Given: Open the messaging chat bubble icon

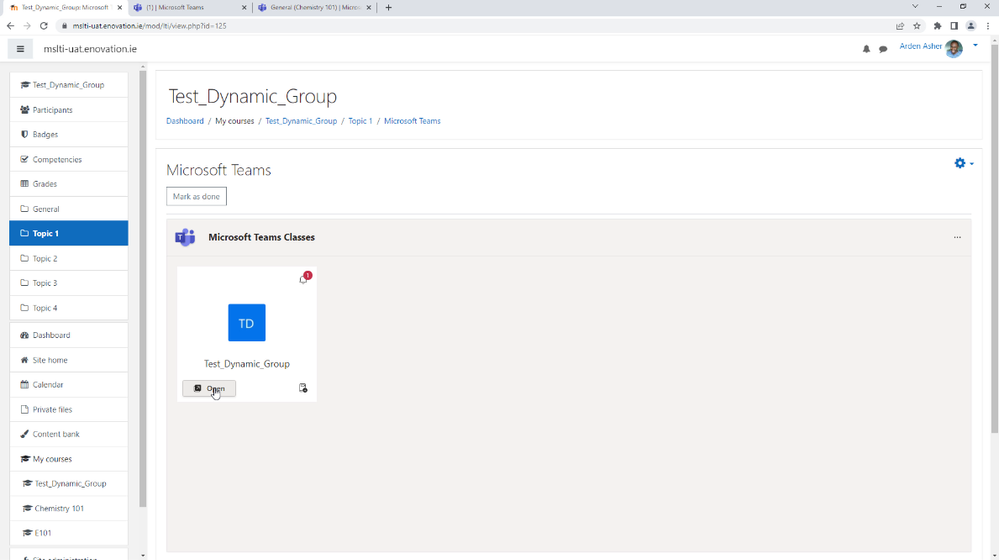Looking at the screenshot, I should pos(883,49).
